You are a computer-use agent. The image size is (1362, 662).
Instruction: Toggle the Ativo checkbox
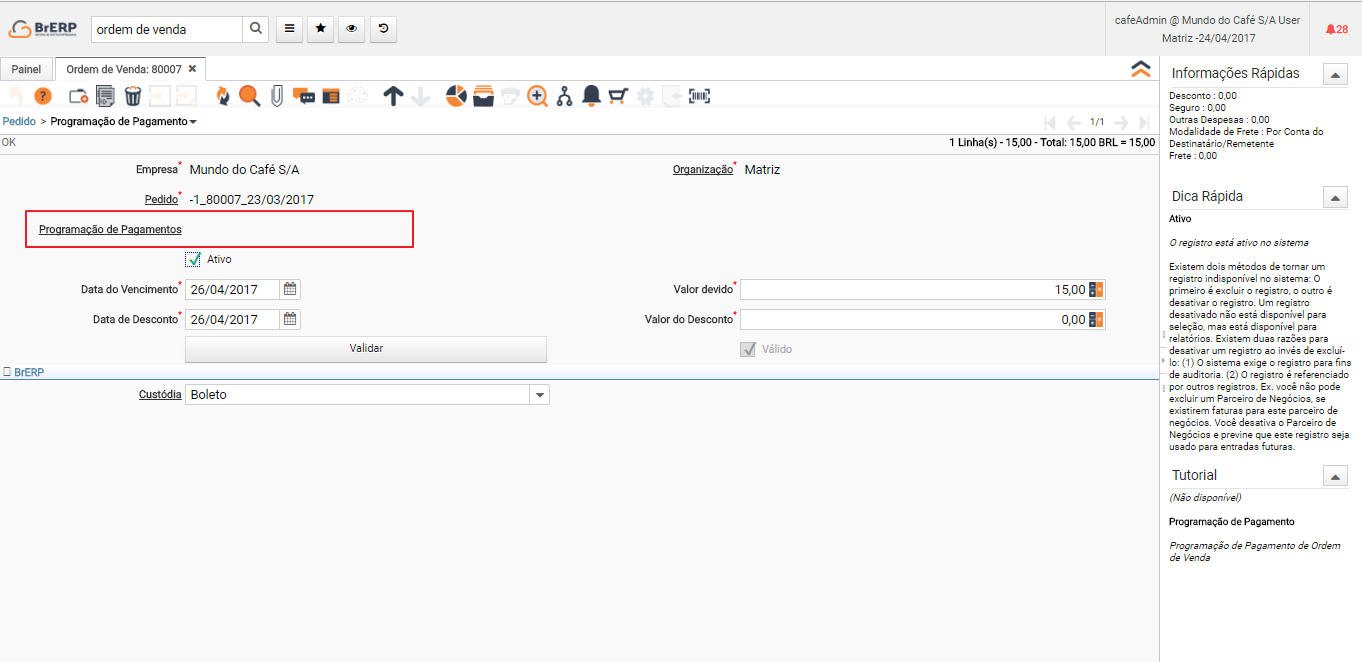point(193,260)
